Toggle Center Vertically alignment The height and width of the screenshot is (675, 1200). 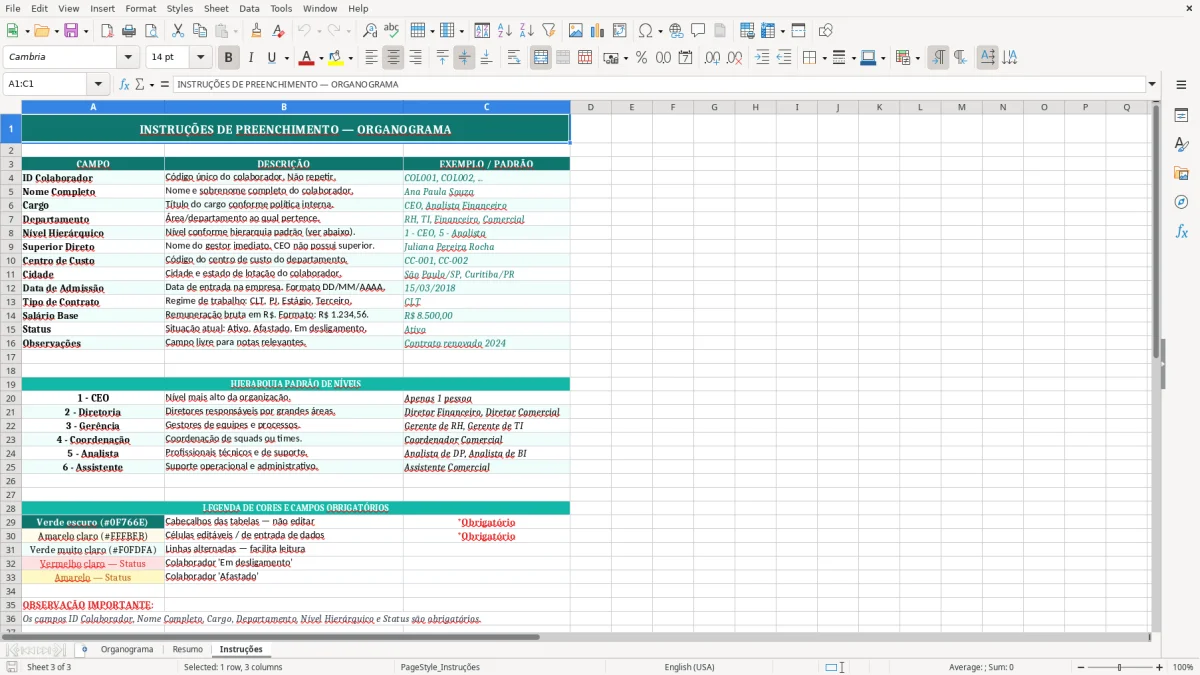[x=464, y=58]
